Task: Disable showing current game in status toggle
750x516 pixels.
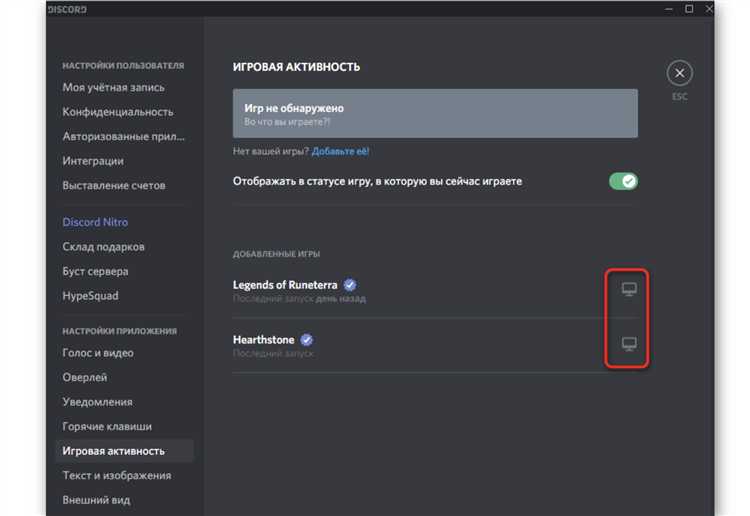Action: click(623, 181)
